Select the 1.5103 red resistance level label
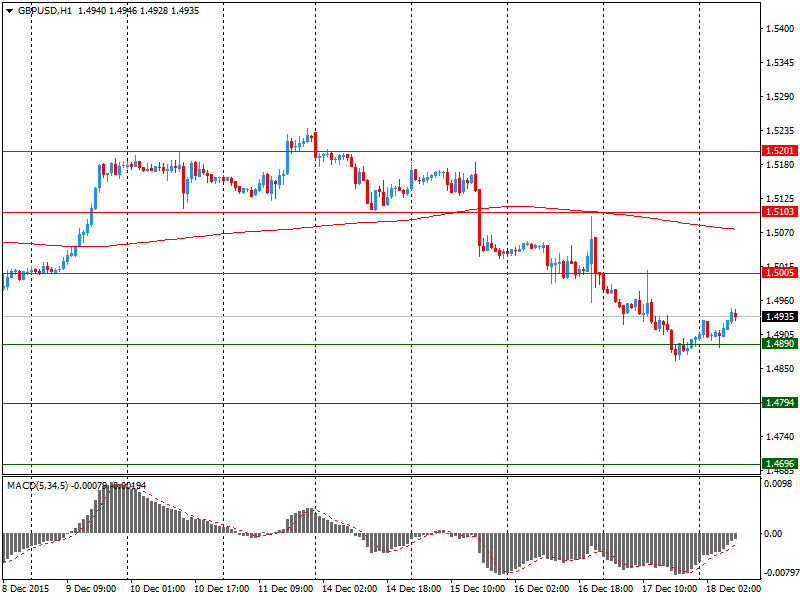Screen dimensions: 800x600 pos(780,212)
